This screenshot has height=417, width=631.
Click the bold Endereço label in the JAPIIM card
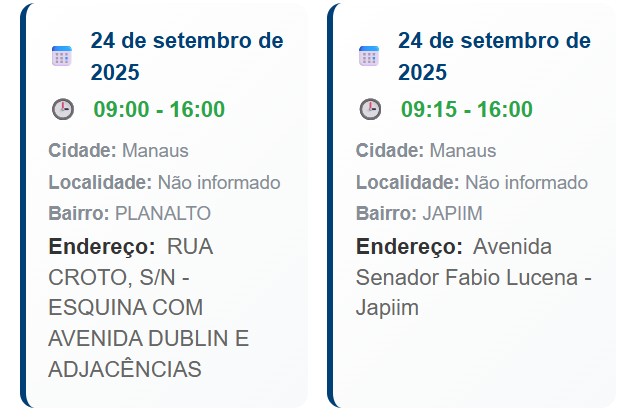click(409, 246)
